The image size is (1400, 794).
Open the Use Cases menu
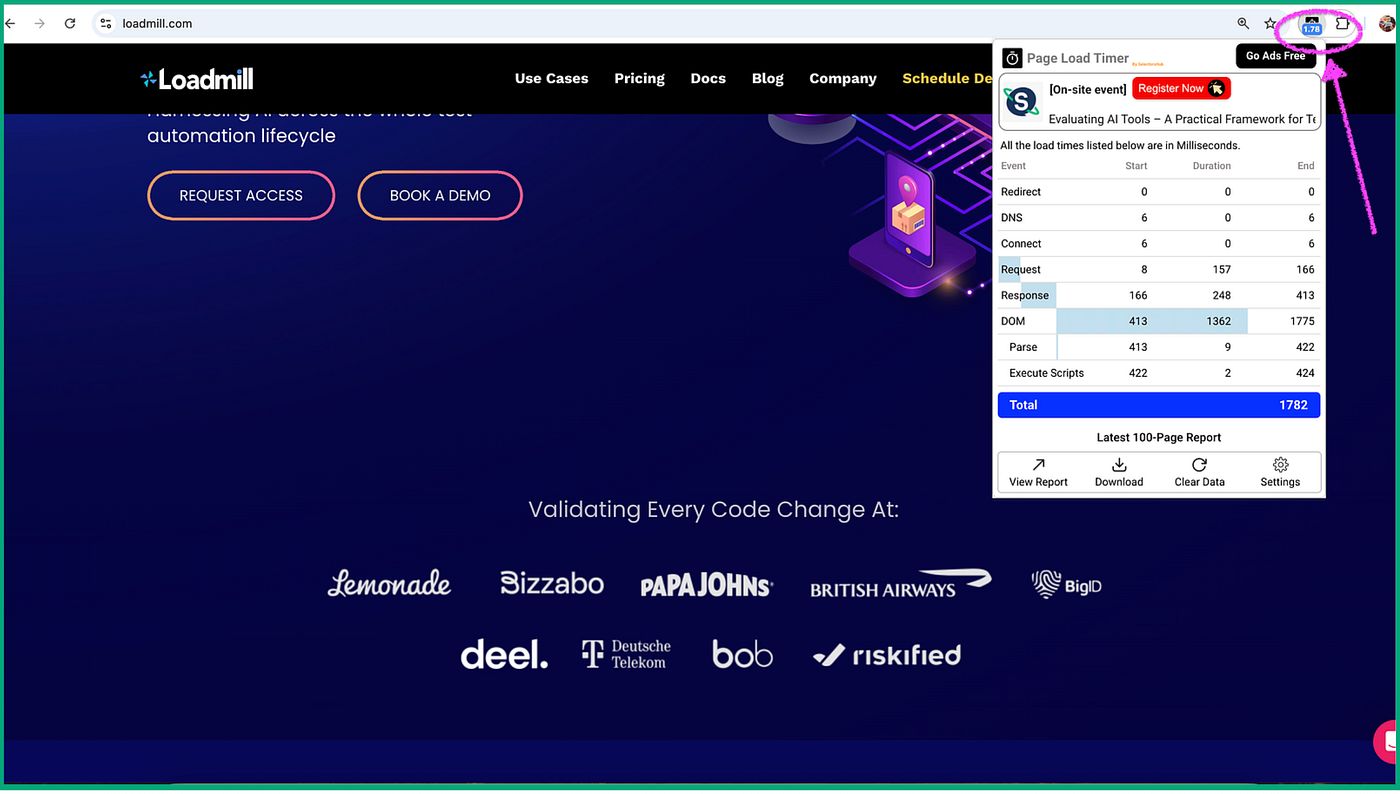pos(551,78)
